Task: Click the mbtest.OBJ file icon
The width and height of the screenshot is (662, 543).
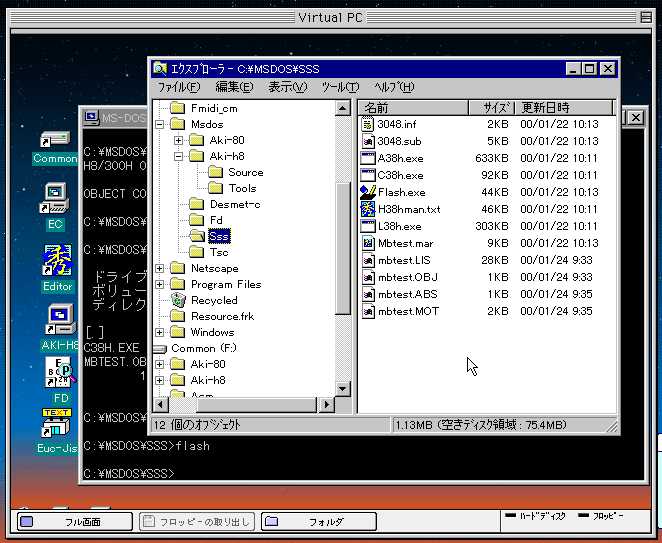Action: tap(368, 277)
